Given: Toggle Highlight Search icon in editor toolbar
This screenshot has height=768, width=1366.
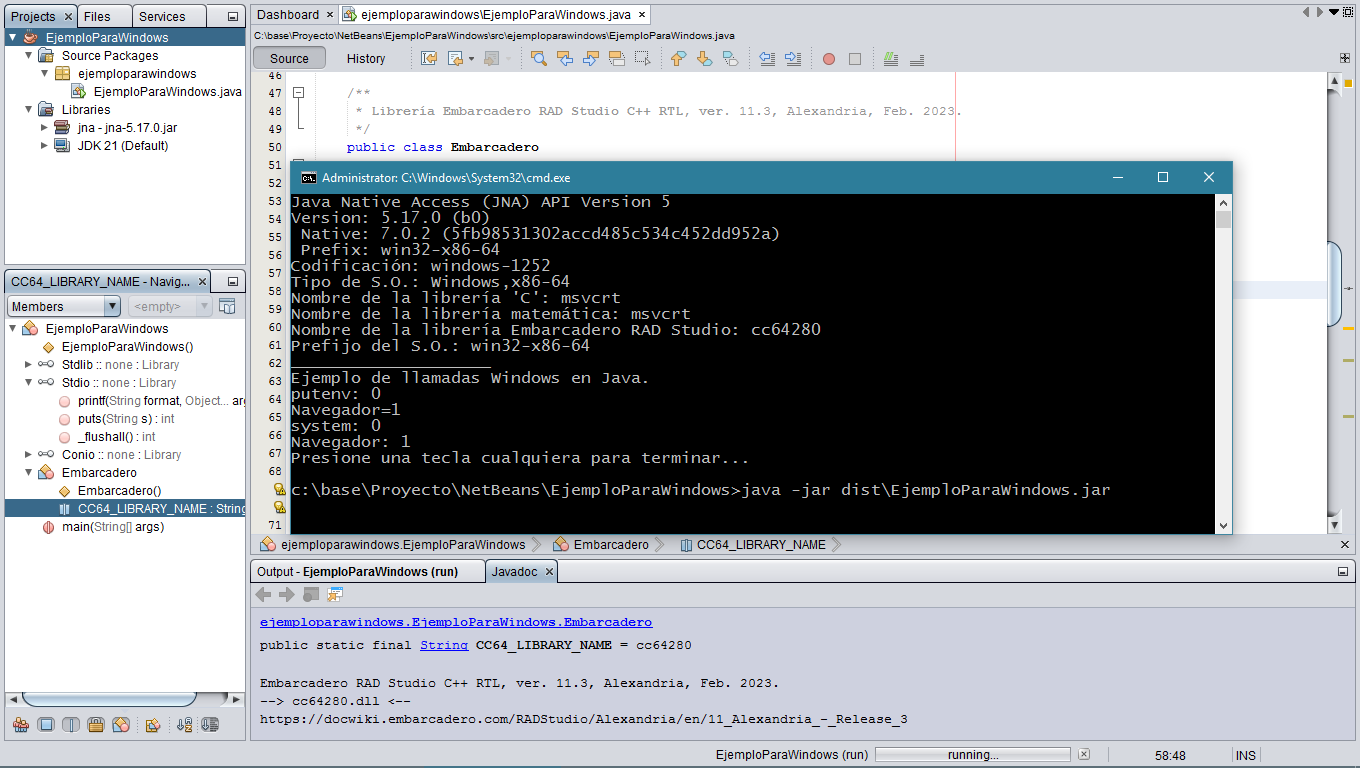Looking at the screenshot, I should [617, 59].
